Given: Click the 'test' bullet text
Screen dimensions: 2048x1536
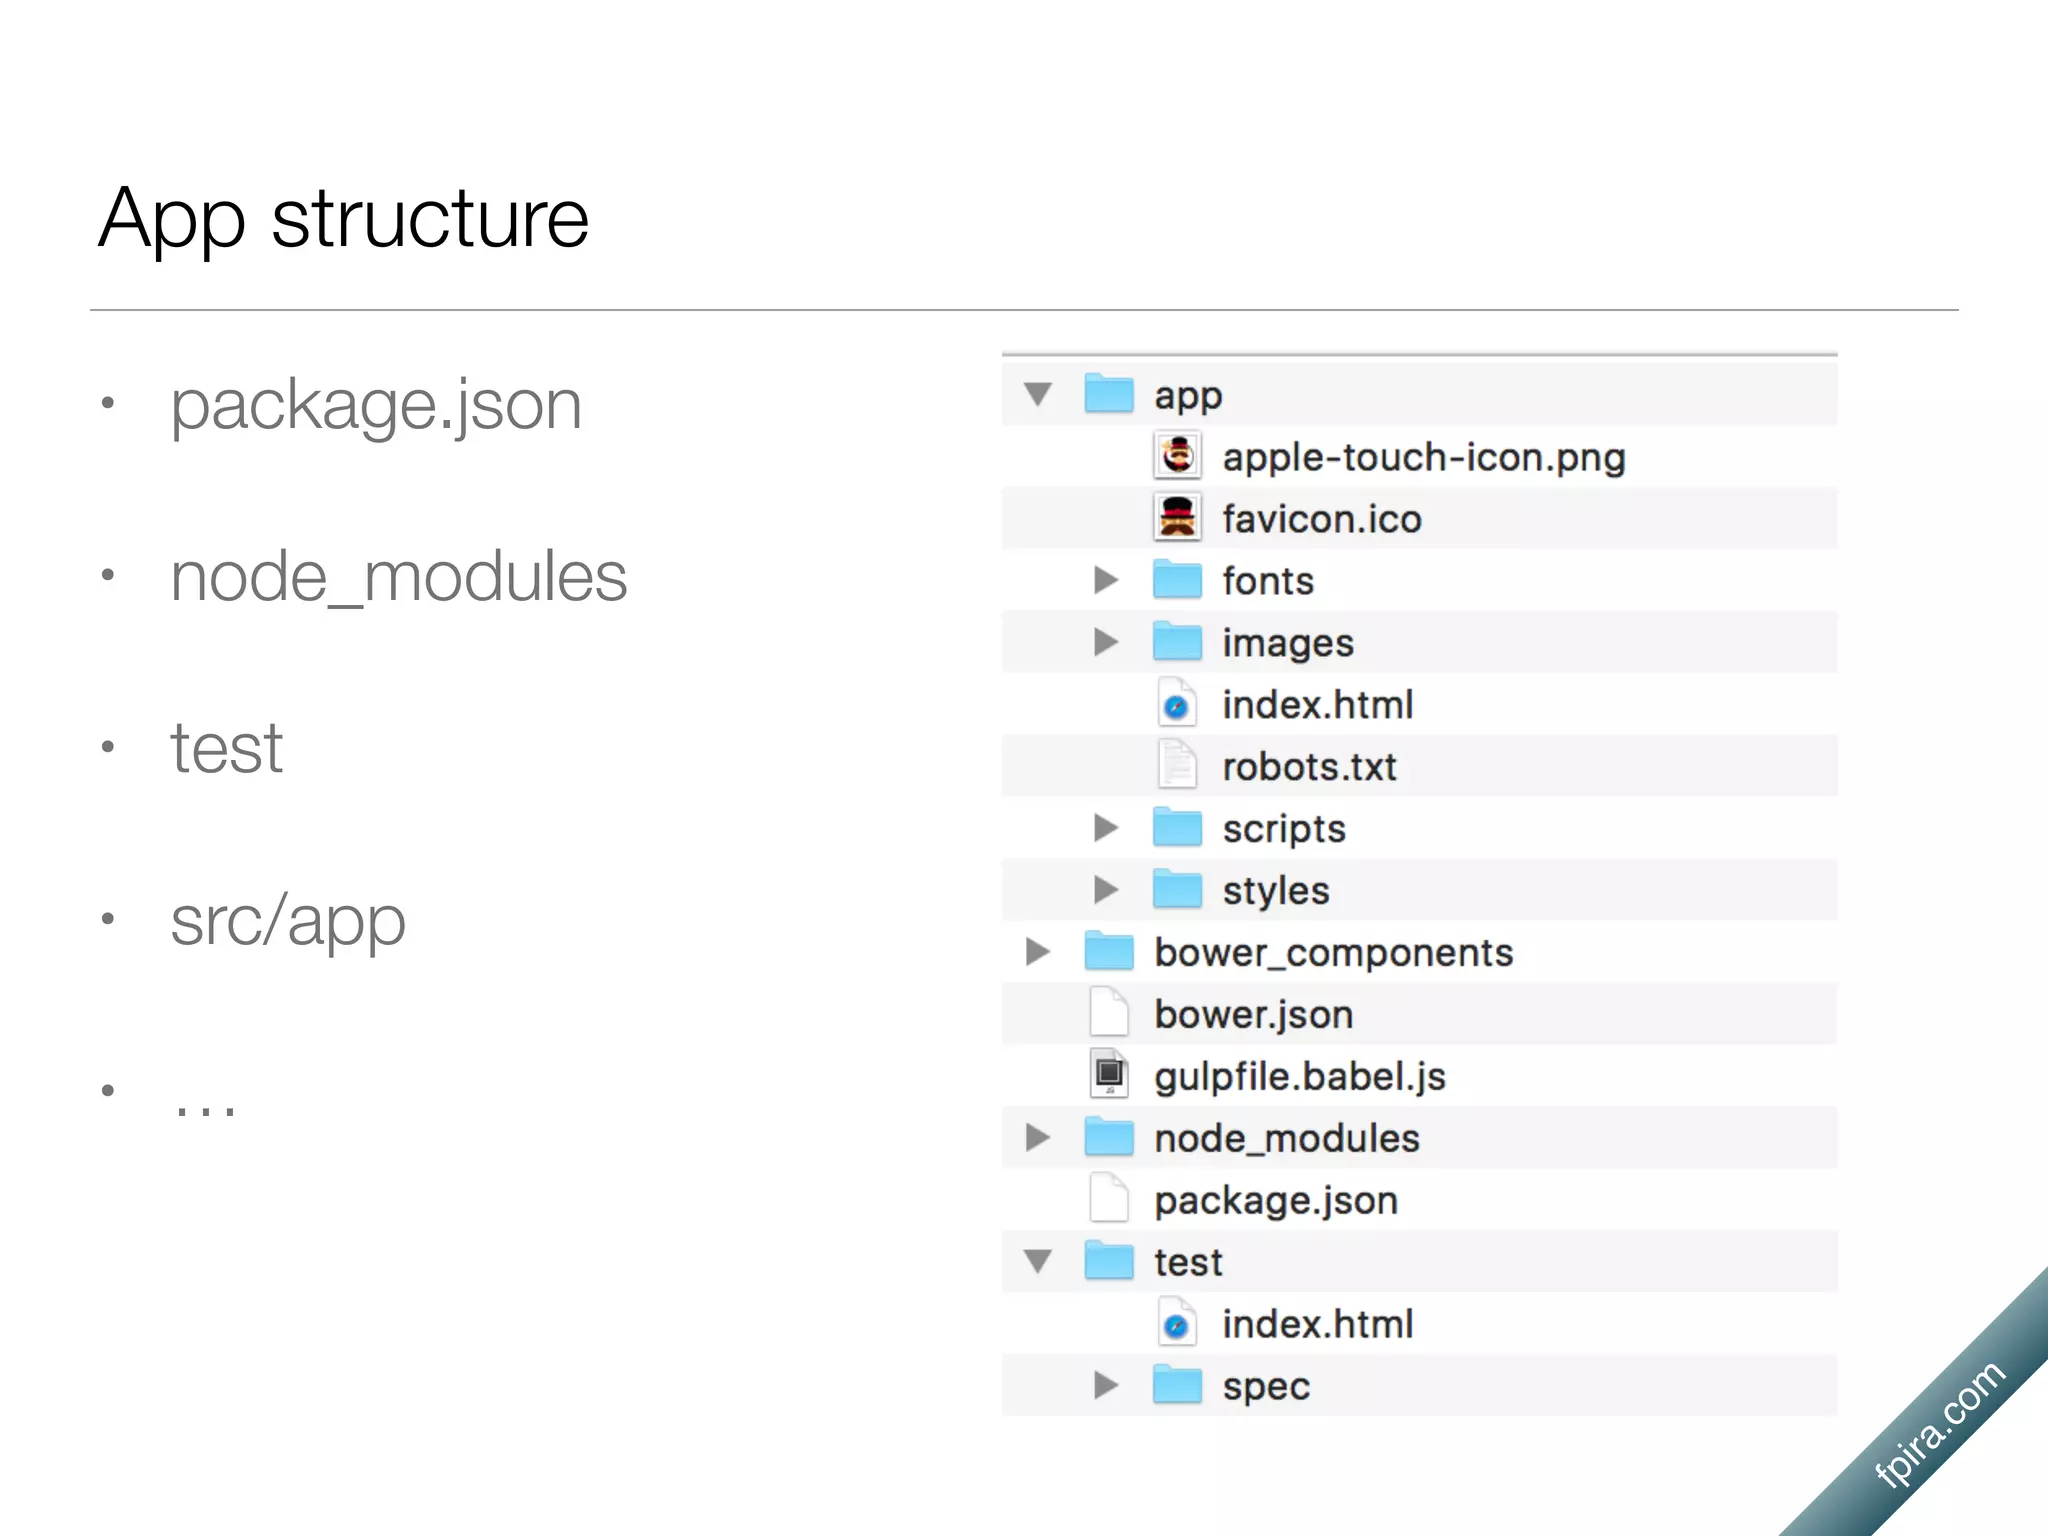Looking at the screenshot, I should (x=226, y=749).
